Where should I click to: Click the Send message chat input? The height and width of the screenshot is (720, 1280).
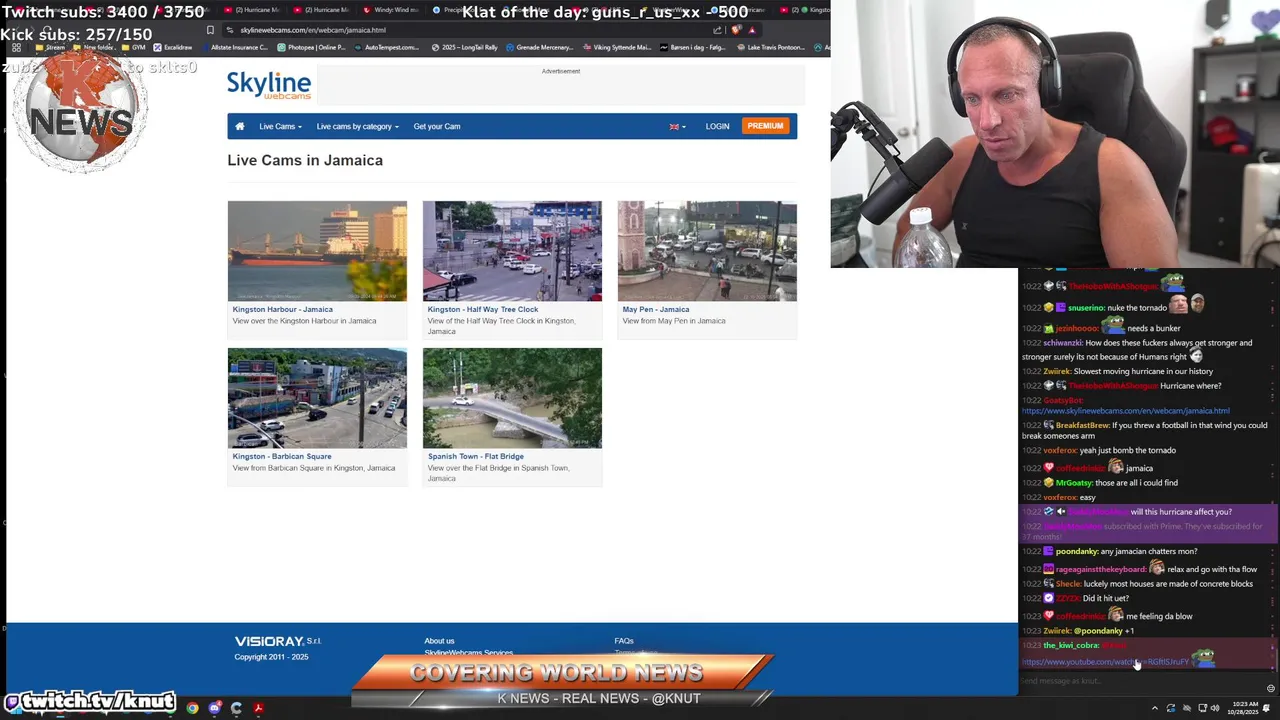pyautogui.click(x=1140, y=681)
